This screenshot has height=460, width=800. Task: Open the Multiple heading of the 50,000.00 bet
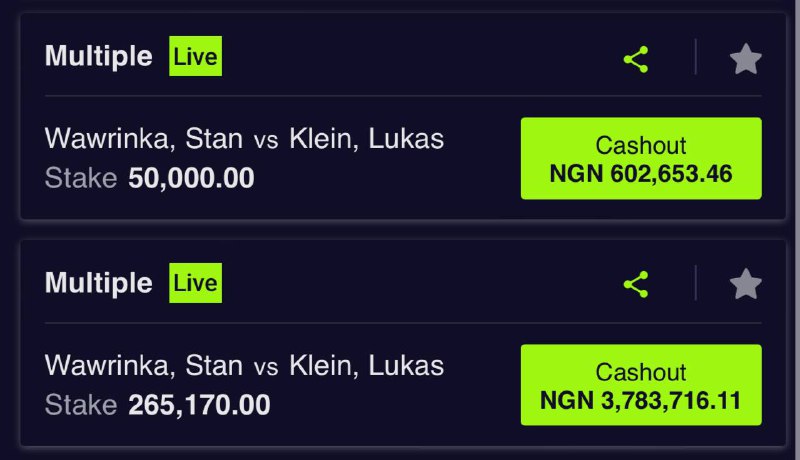click(98, 57)
